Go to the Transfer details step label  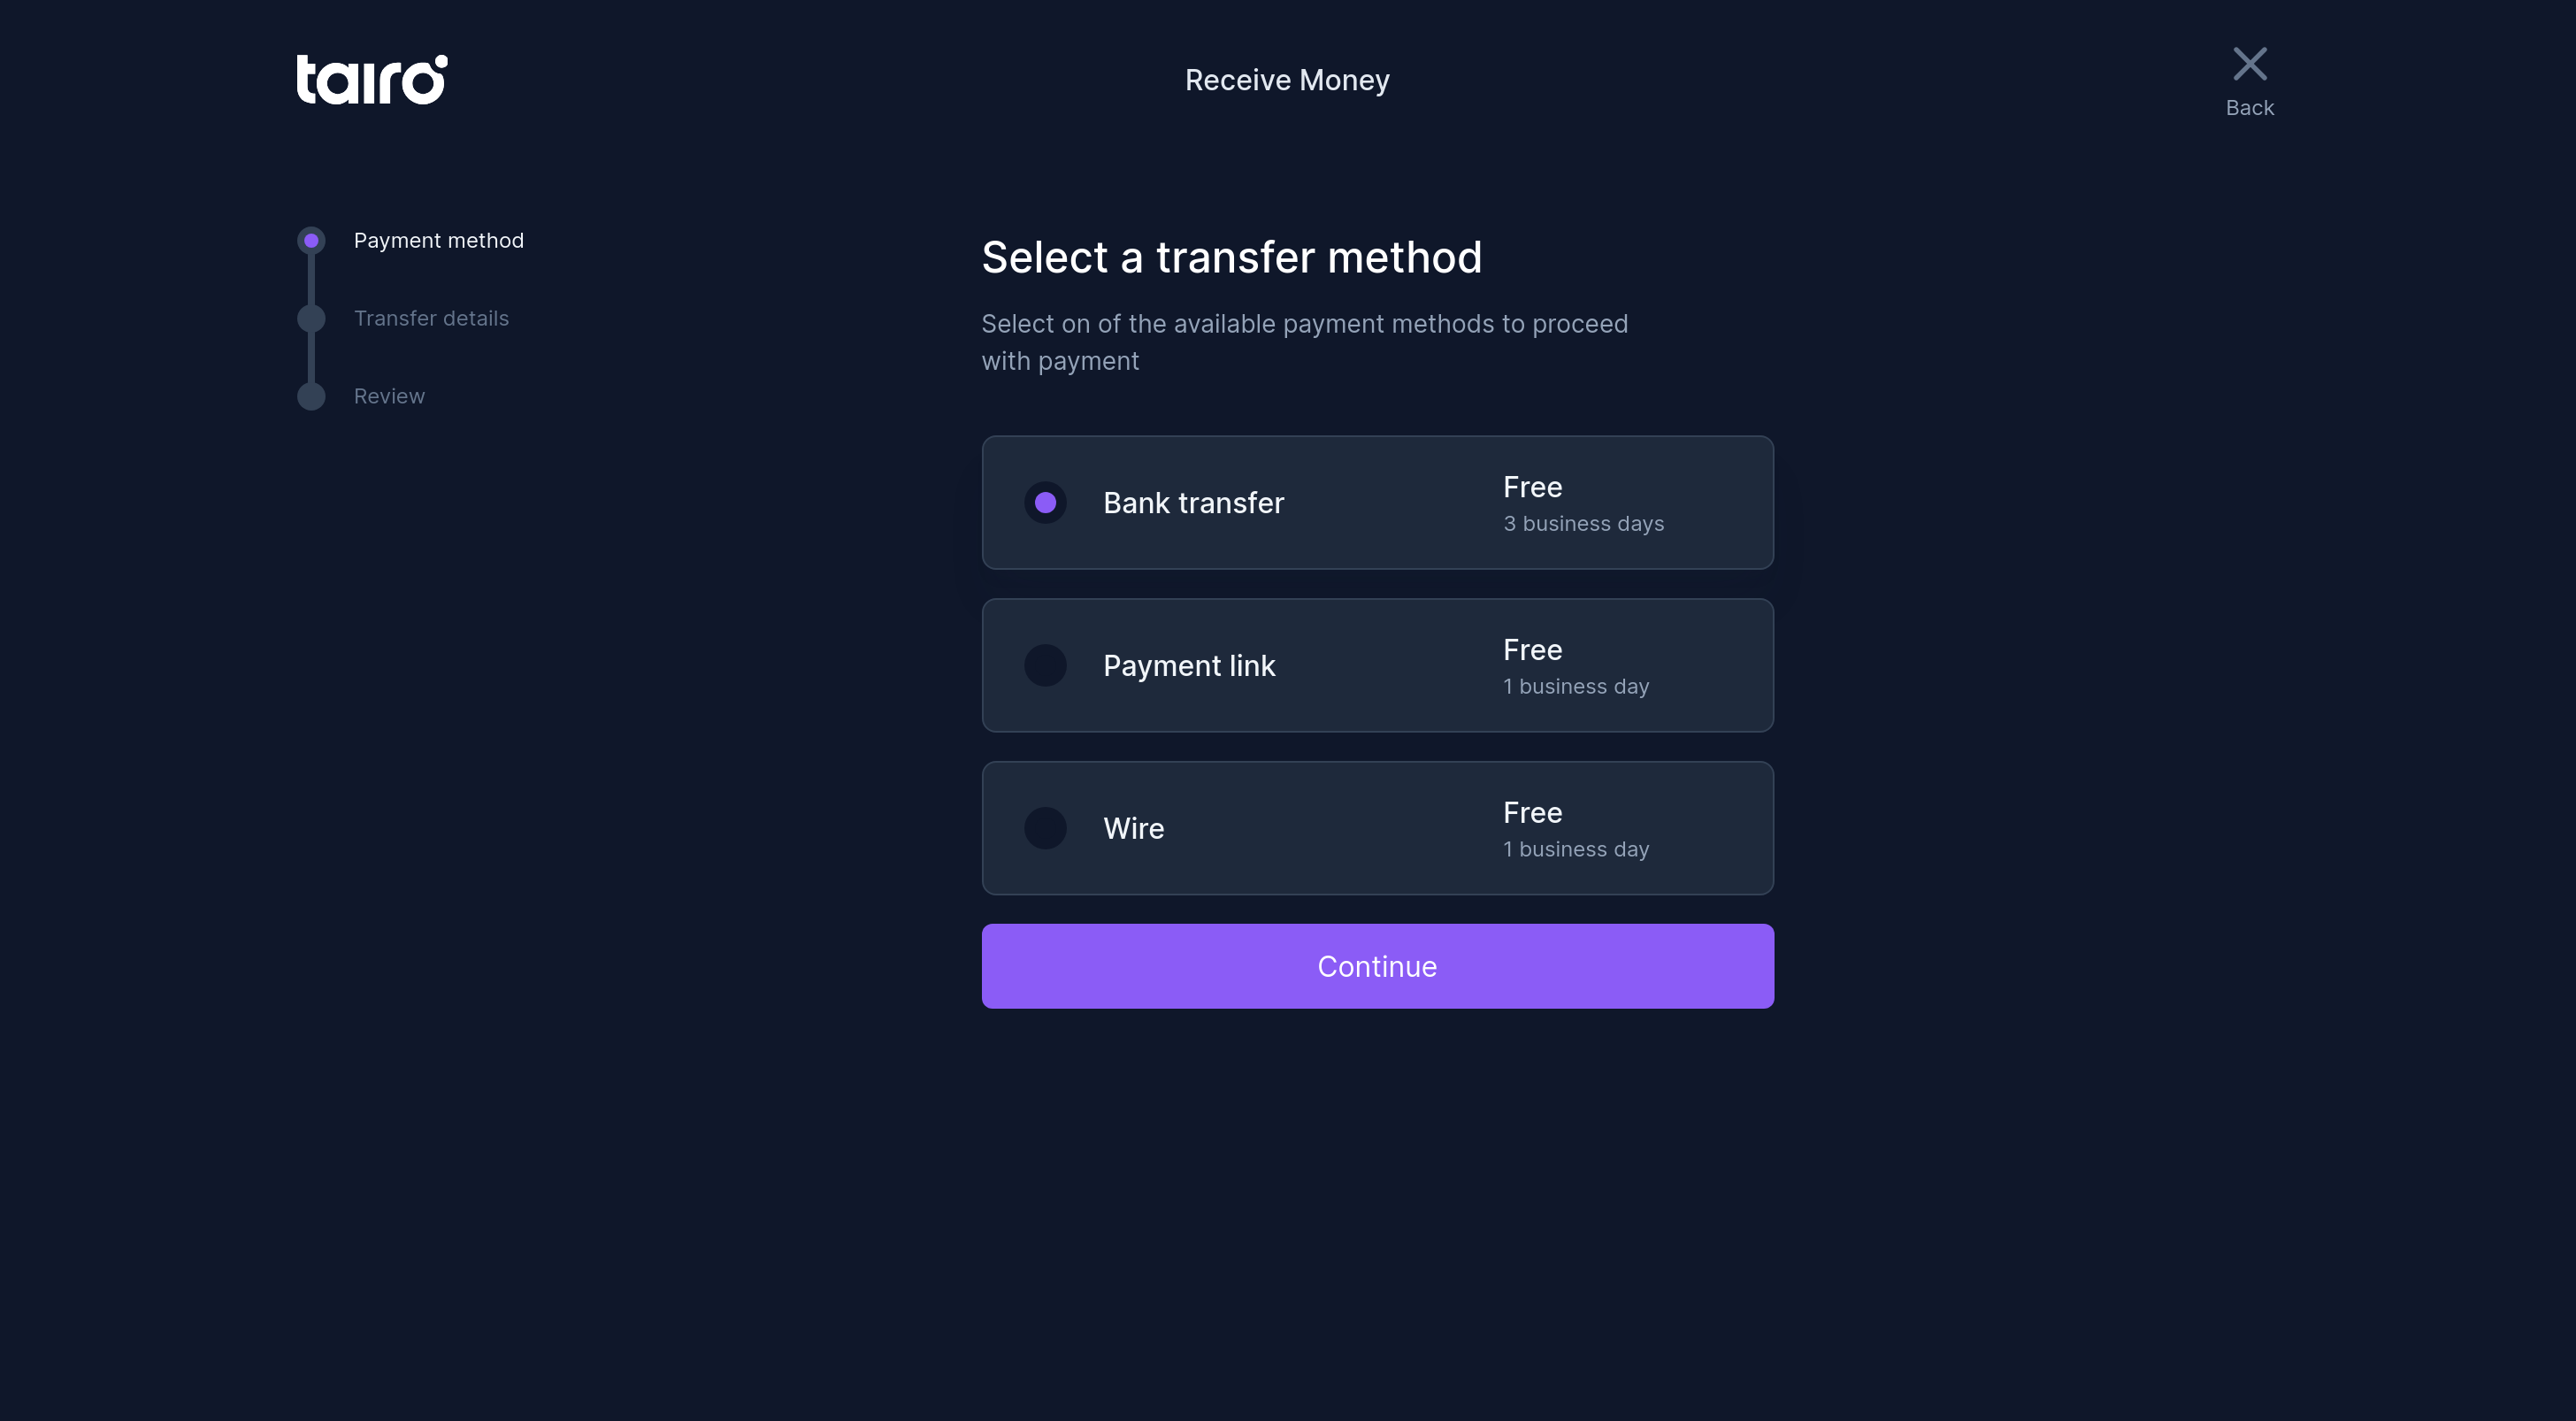(x=431, y=318)
